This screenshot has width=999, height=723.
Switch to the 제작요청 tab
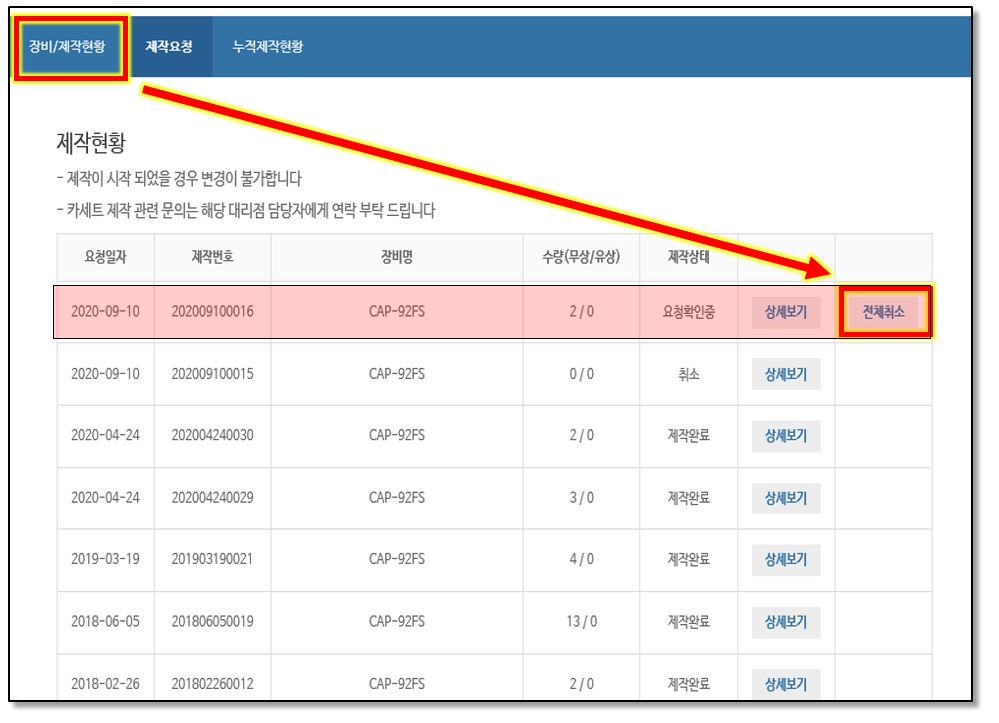[168, 46]
